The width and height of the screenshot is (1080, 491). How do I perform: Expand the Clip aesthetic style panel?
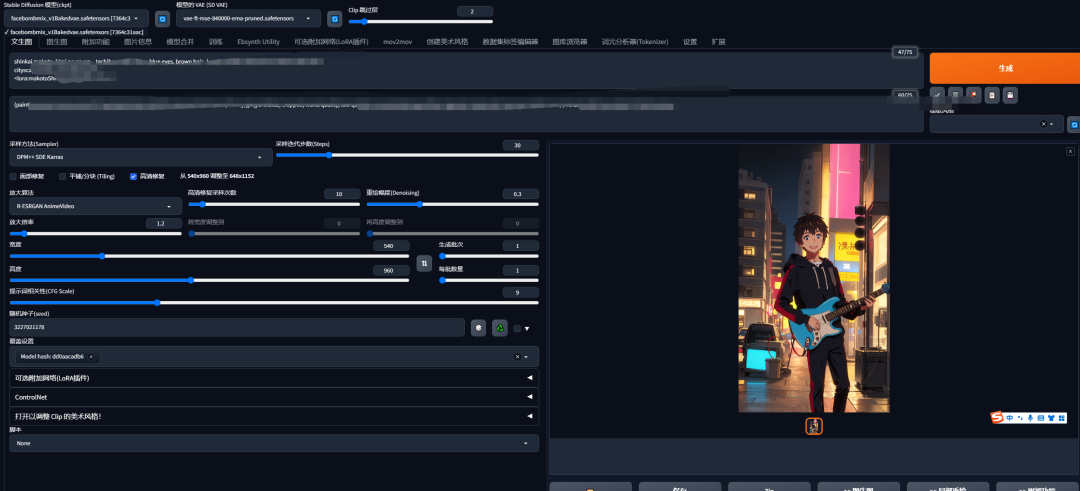pos(274,417)
